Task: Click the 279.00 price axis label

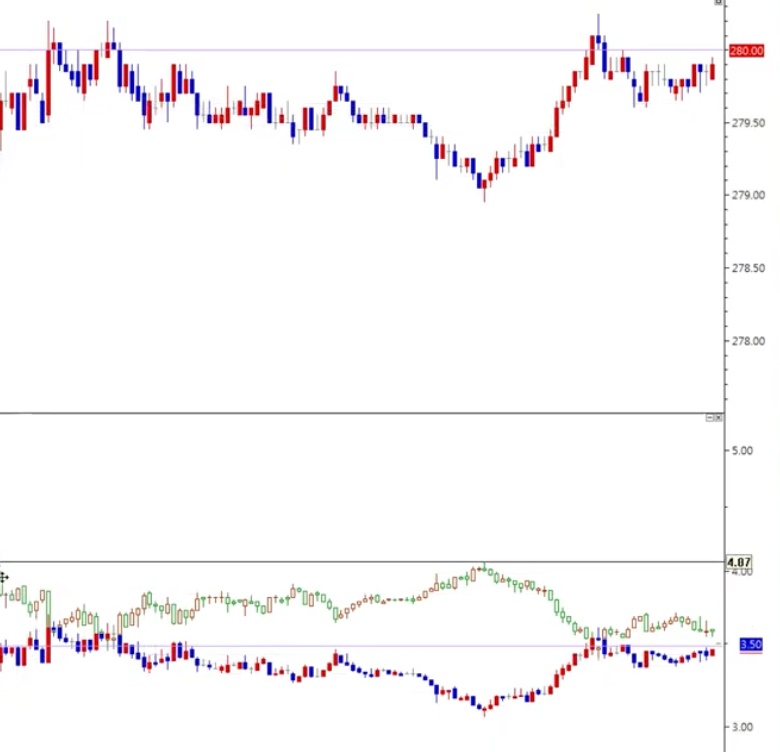Action: click(748, 195)
